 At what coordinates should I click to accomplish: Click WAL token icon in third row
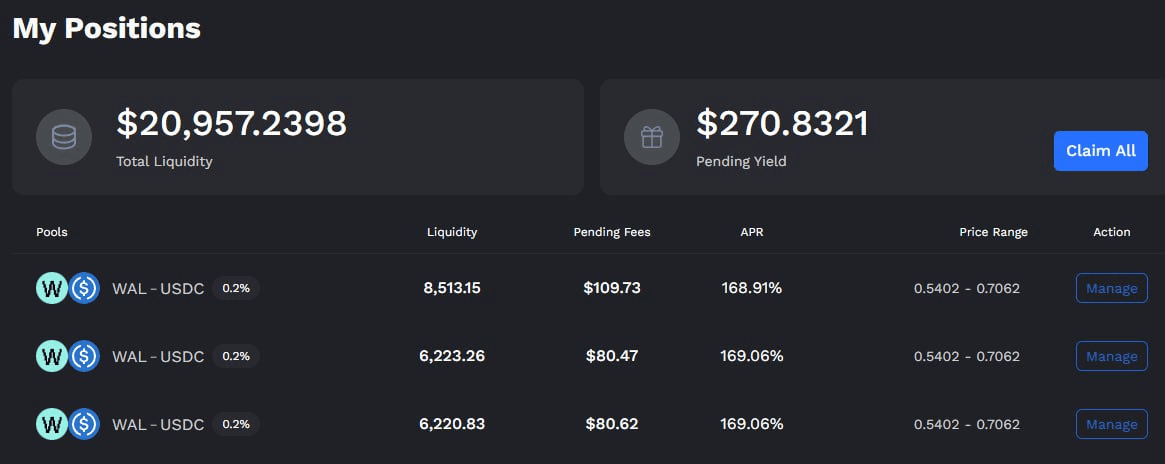(51, 424)
